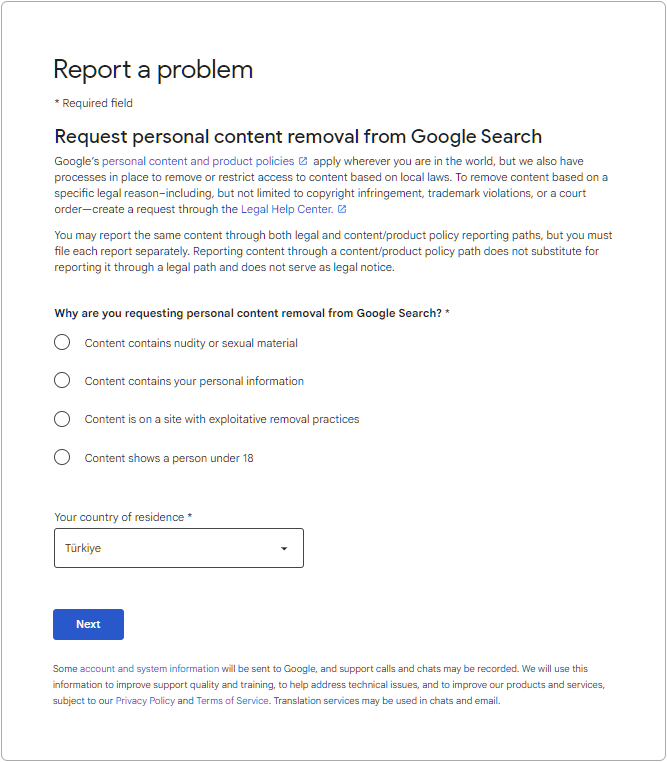
Task: Click the "Report a problem" heading
Action: pyautogui.click(x=153, y=69)
